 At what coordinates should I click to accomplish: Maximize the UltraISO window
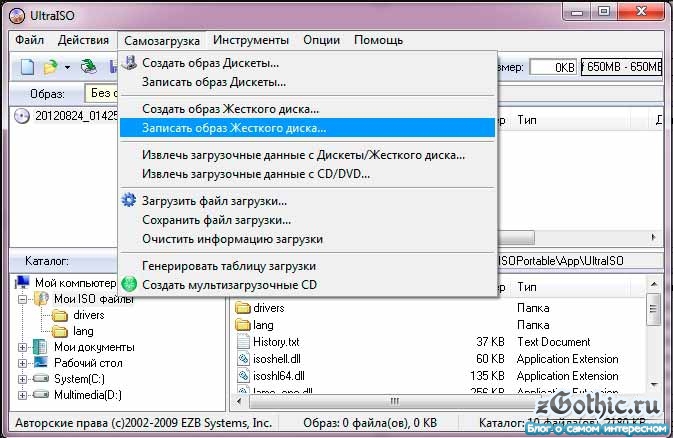pos(603,12)
